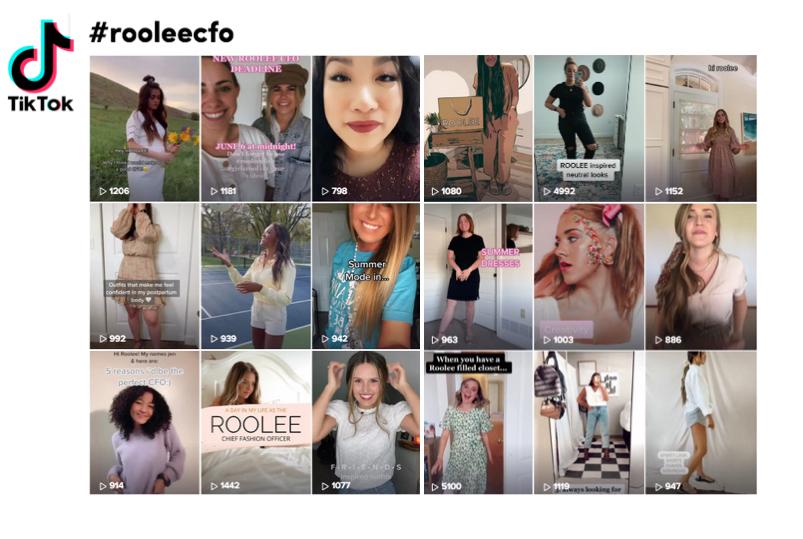Image resolution: width=803 pixels, height=539 pixels.
Task: Open the 'When you have a Roolee filled closet' video
Action: coord(478,423)
